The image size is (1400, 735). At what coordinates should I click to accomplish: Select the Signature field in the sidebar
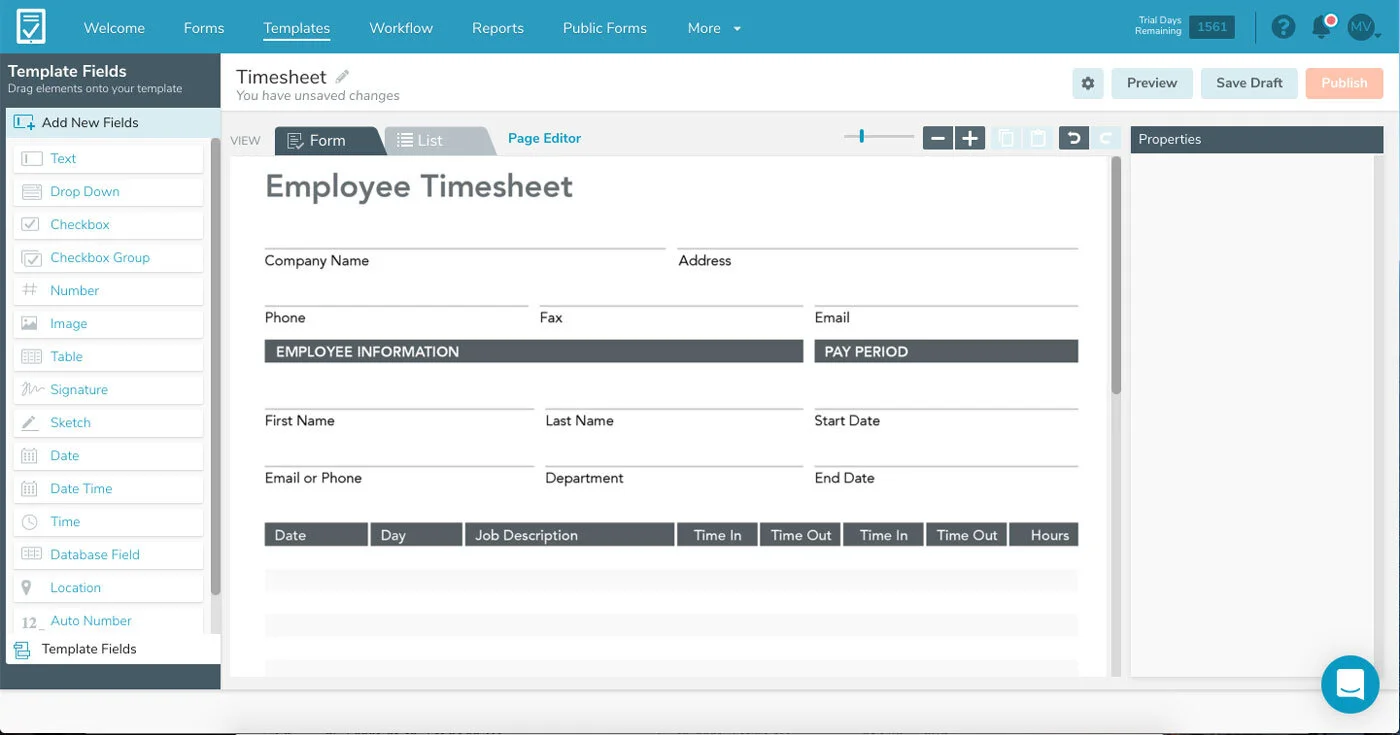pyautogui.click(x=79, y=389)
